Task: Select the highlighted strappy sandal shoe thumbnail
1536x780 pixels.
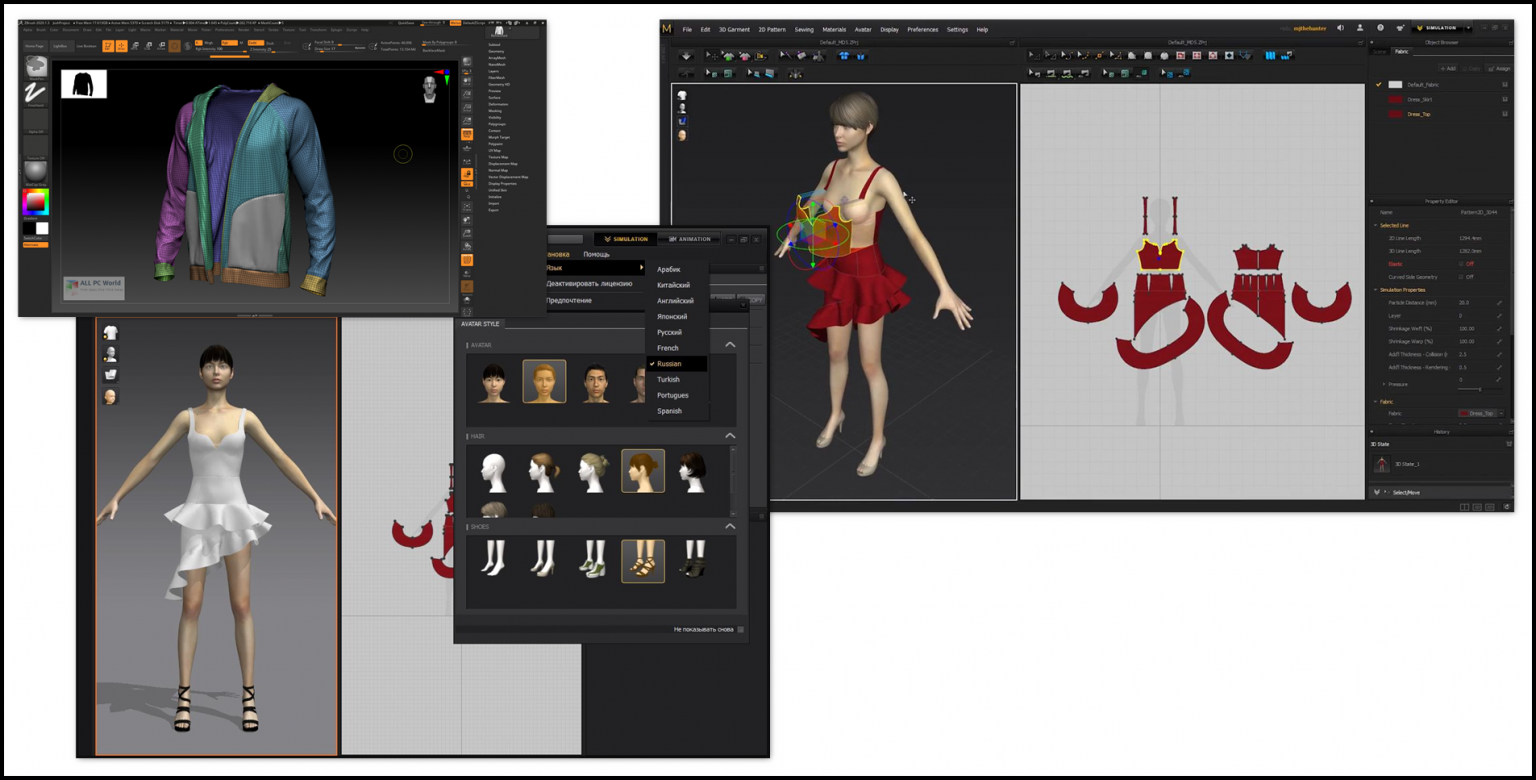Action: [643, 561]
